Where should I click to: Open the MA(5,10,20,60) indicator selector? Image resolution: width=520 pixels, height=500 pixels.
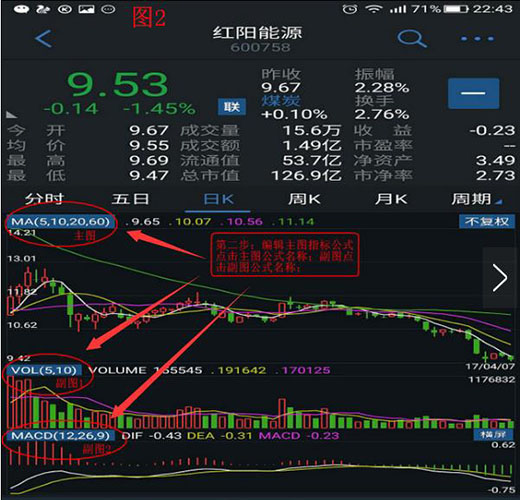click(x=61, y=221)
